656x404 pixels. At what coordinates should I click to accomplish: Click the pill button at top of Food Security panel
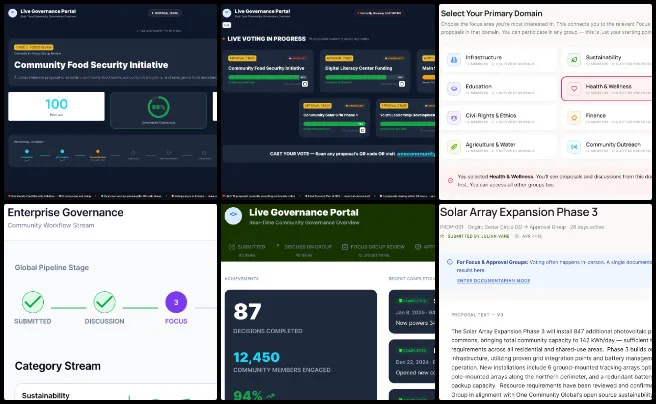[165, 13]
